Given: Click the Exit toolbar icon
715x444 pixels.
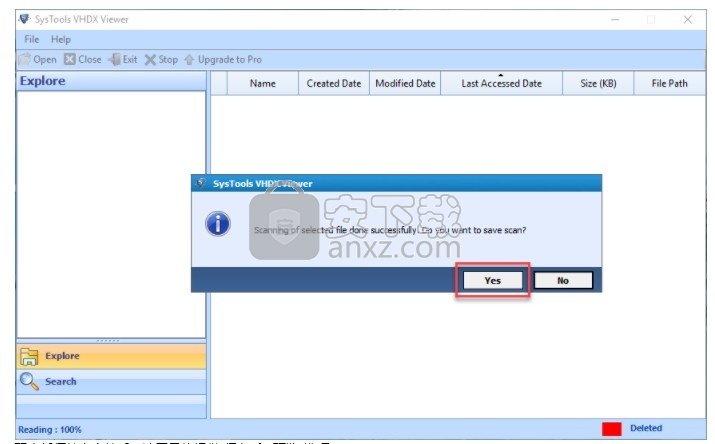Looking at the screenshot, I should tap(114, 59).
